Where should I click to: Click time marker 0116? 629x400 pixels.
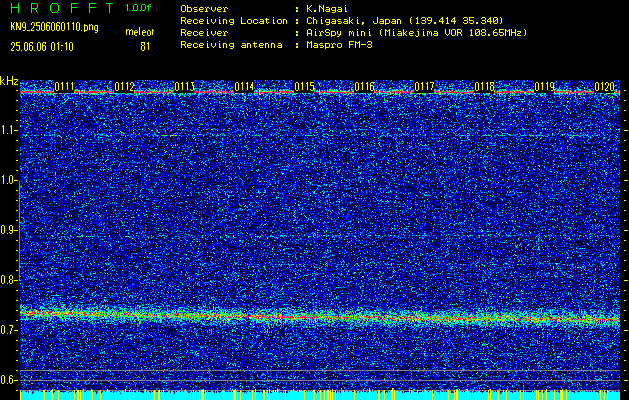(364, 87)
